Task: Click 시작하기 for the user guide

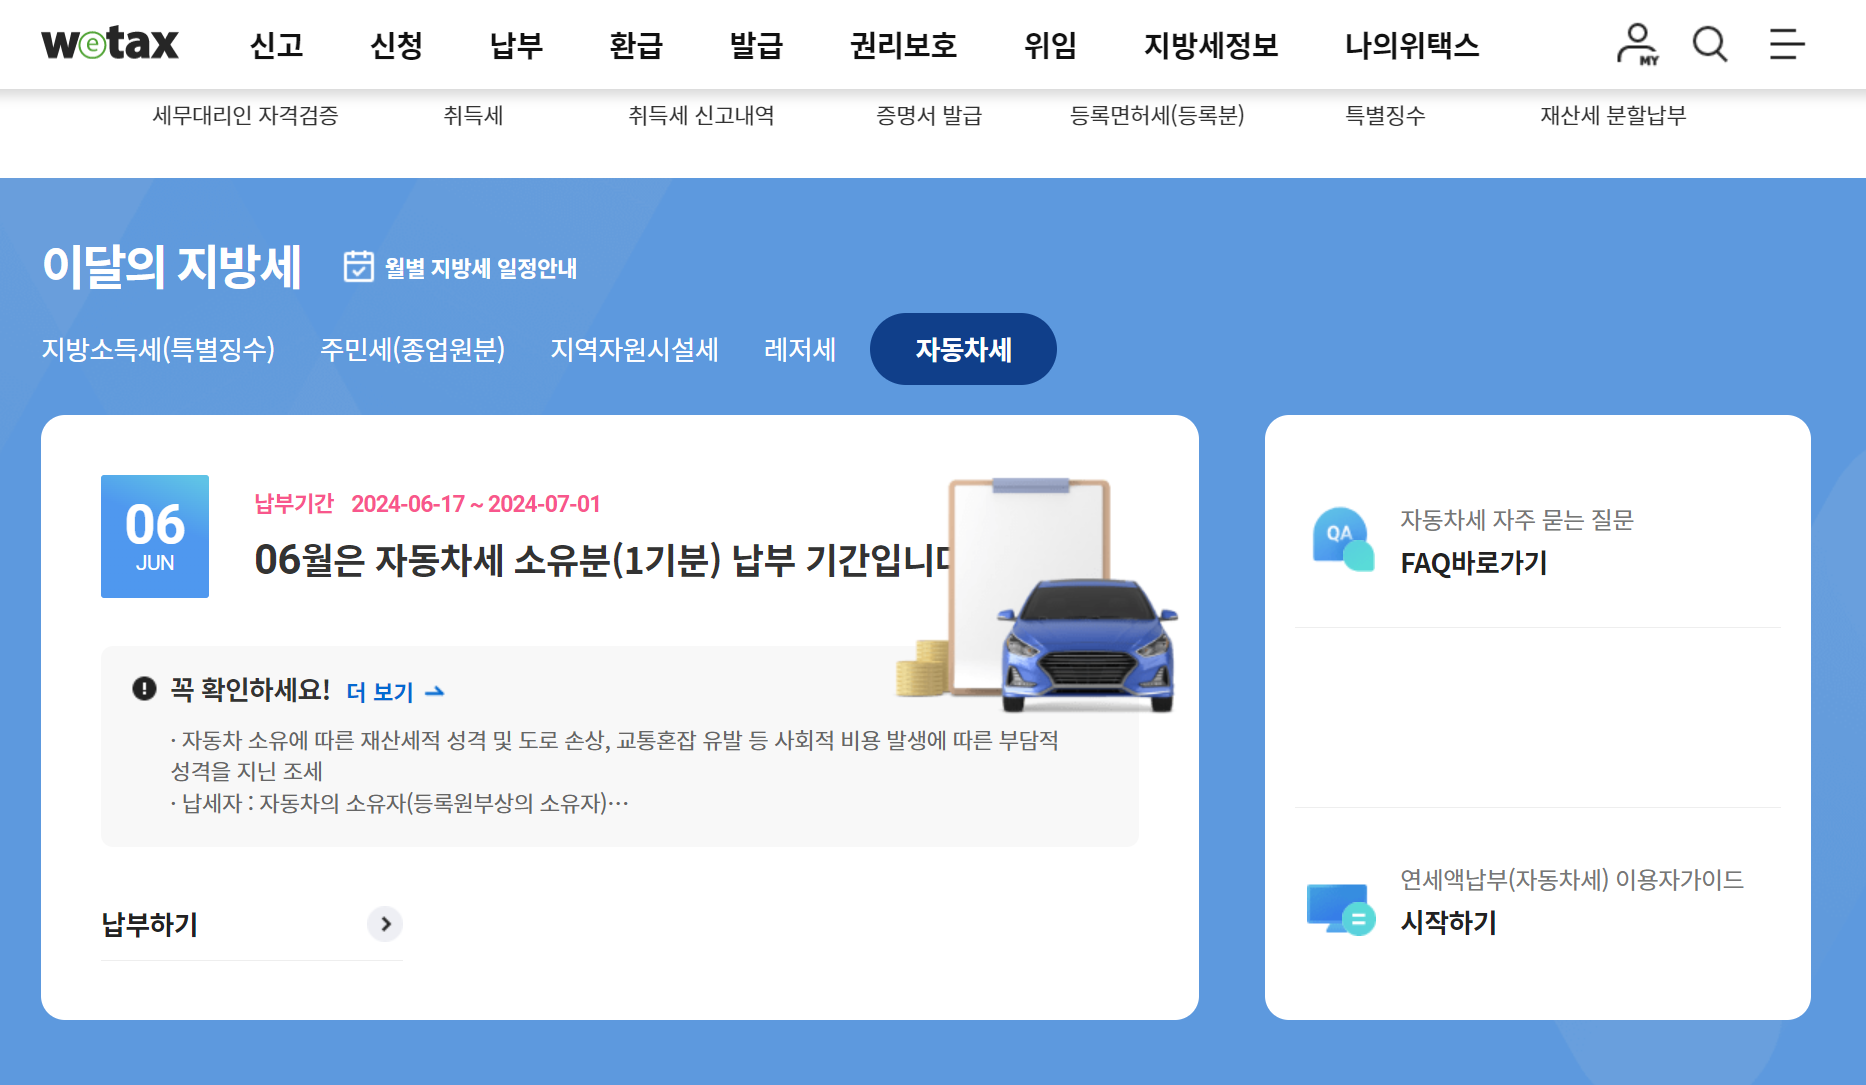Action: 1448,922
